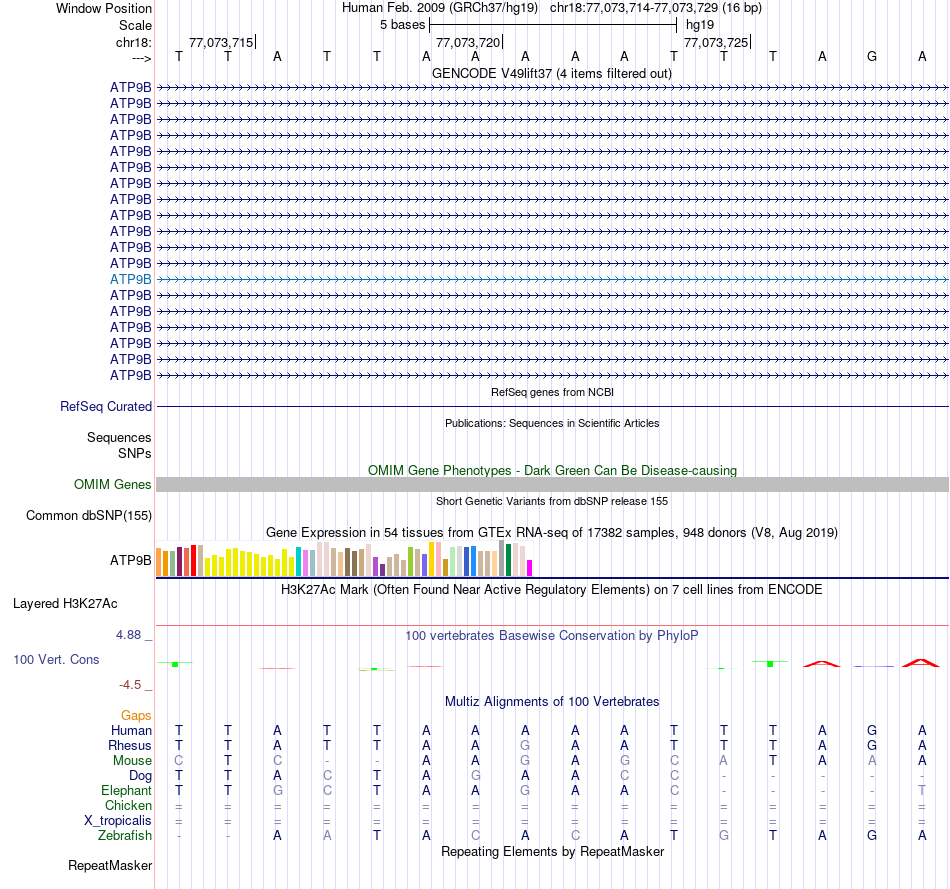
Task: Click the -4.5 PhyloP lower scale value
Action: (130, 685)
